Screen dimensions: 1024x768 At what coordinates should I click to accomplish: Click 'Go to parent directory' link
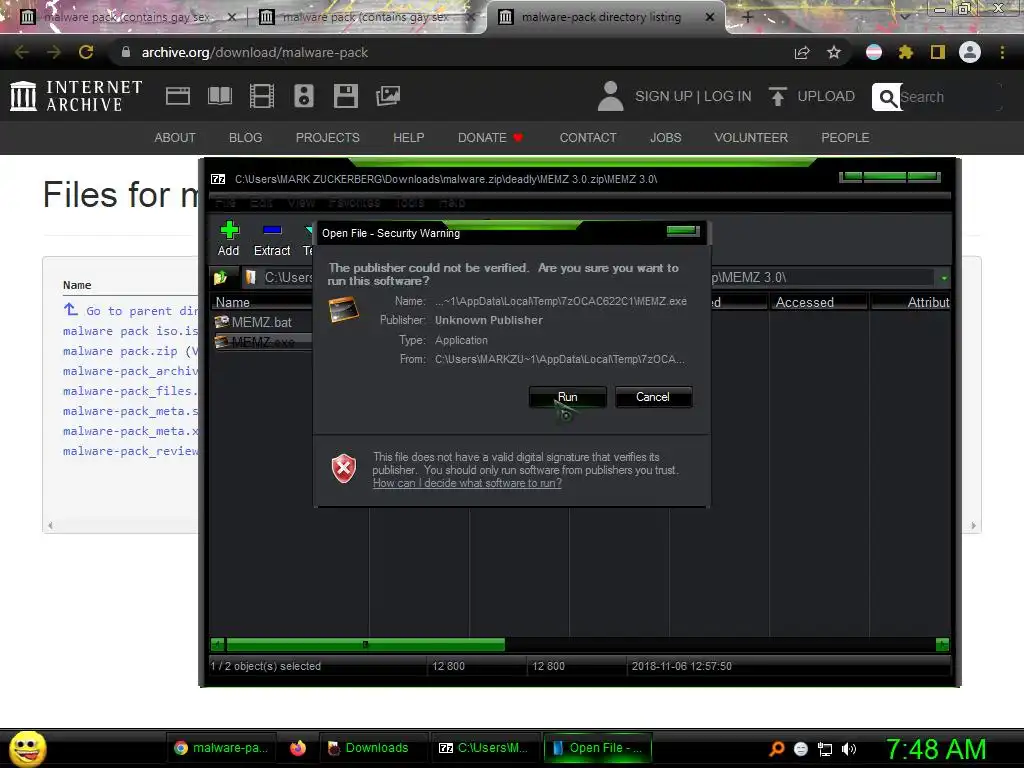pyautogui.click(x=131, y=311)
